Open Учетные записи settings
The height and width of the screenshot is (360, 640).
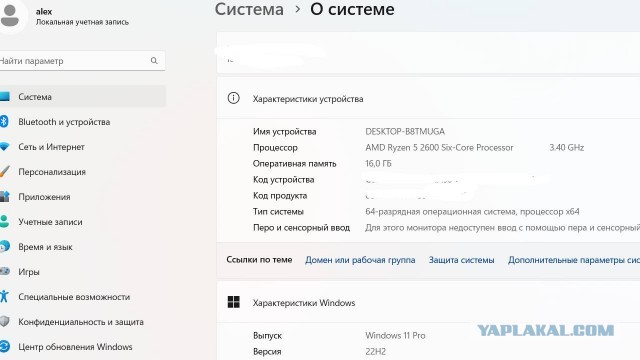(83, 222)
